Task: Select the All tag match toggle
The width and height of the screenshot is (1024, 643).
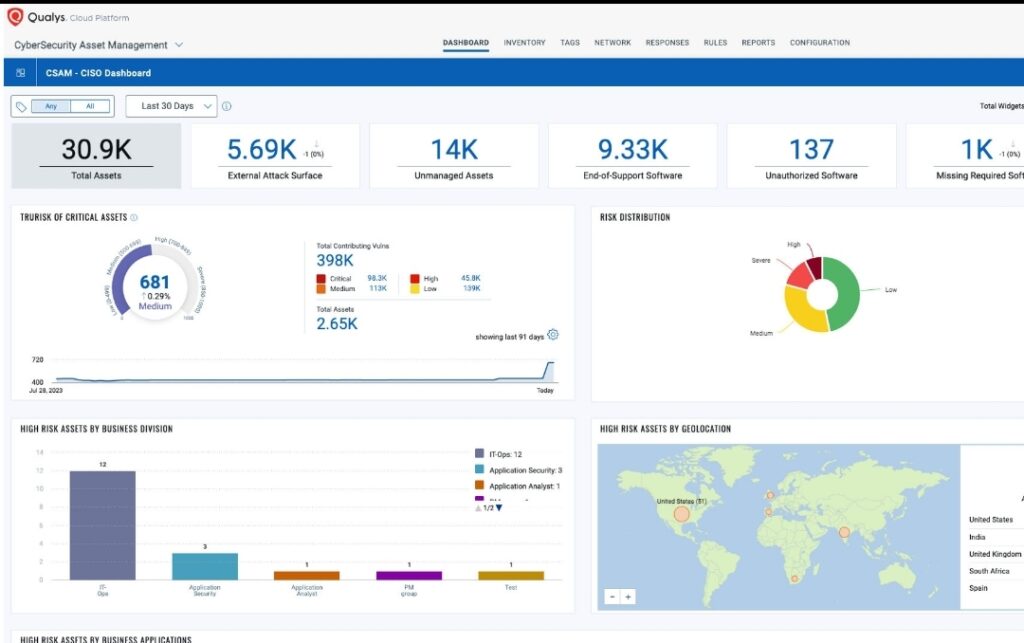Action: 90,106
